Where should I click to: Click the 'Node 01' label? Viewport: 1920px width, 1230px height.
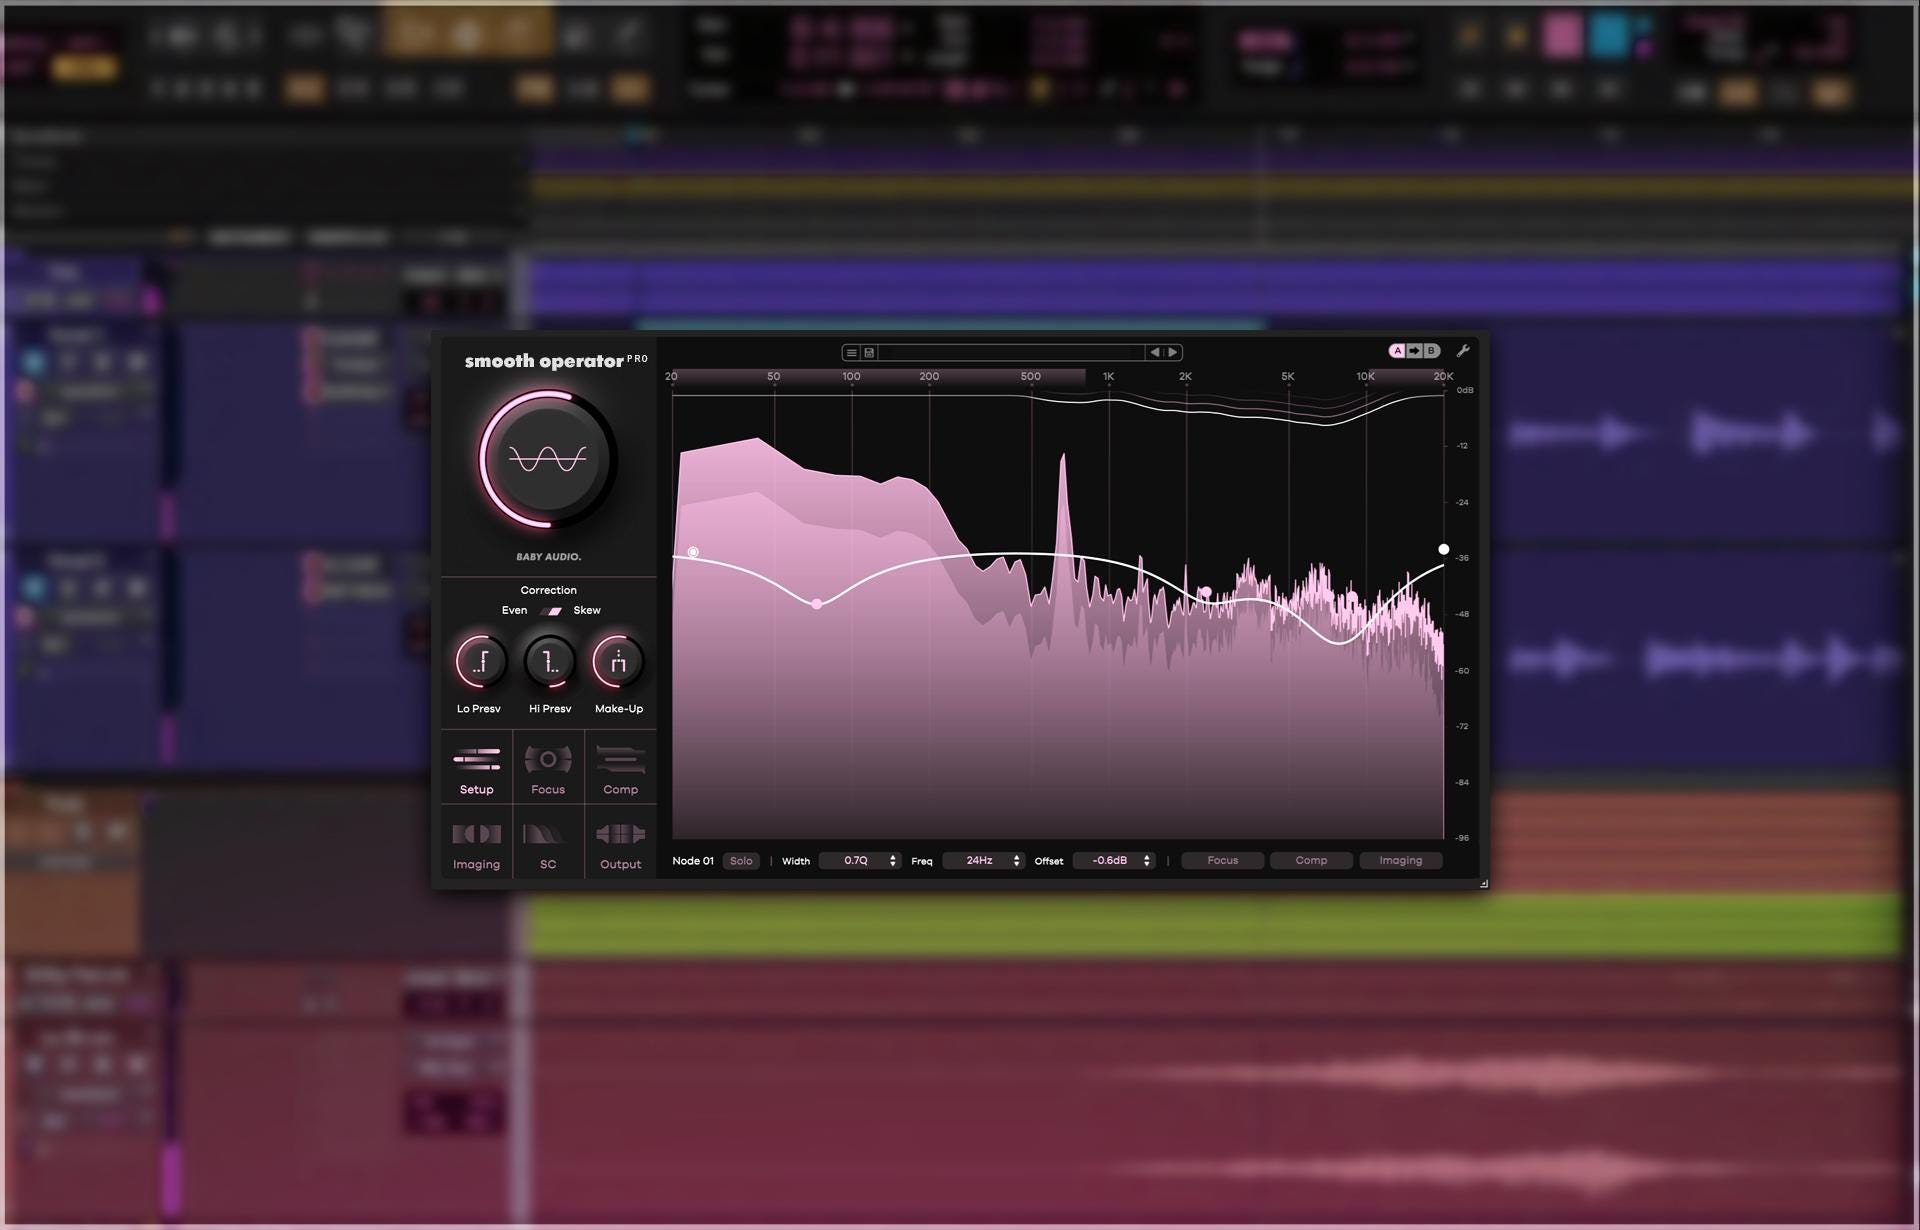point(693,861)
